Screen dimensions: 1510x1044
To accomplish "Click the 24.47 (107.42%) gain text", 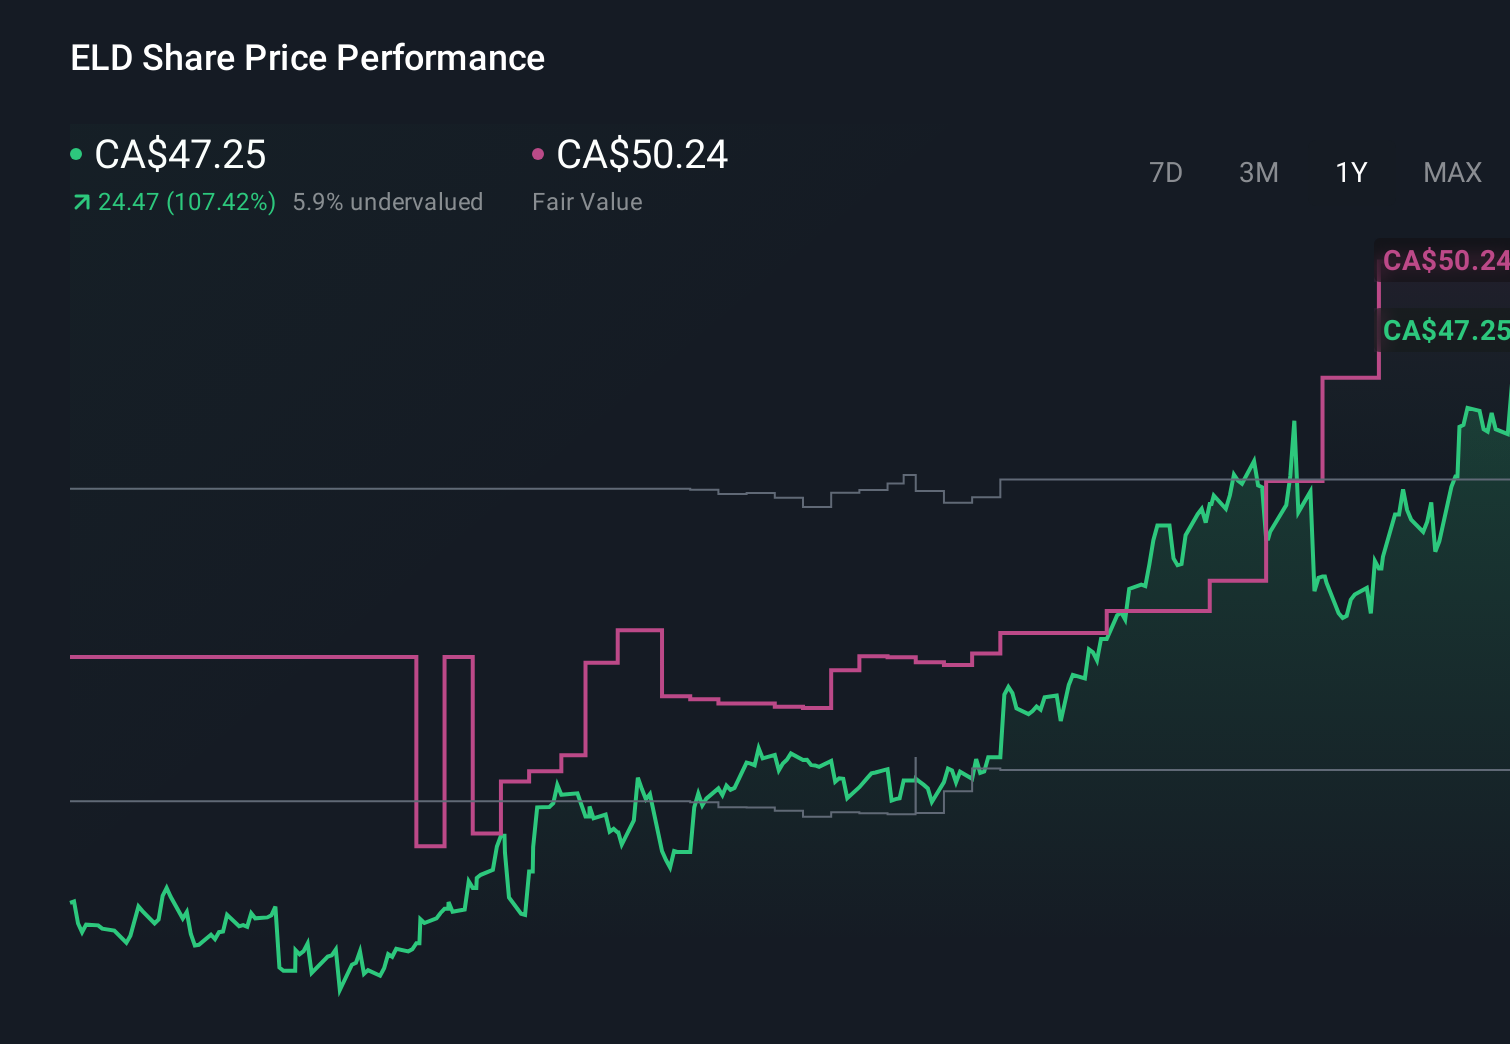I will coord(186,202).
